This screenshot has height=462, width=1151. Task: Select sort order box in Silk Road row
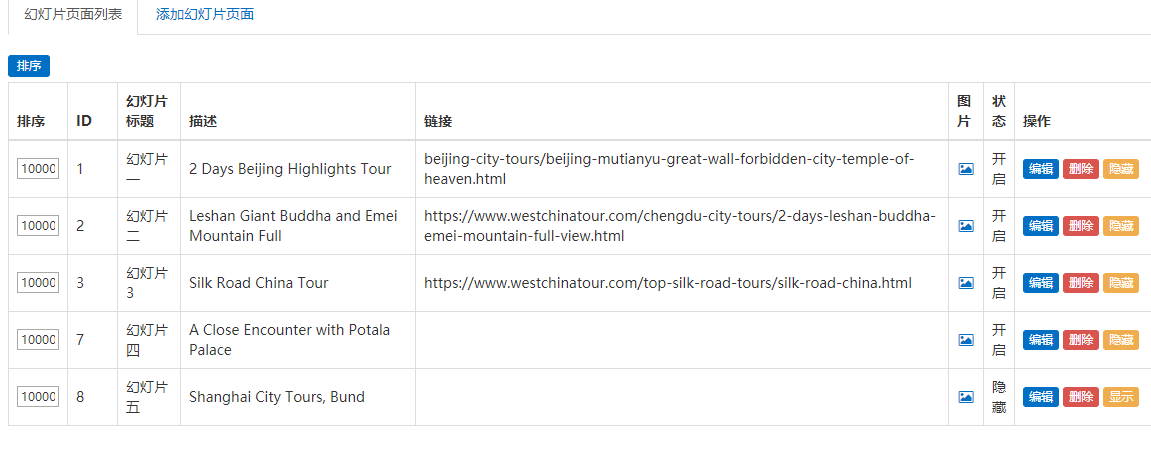pyautogui.click(x=38, y=283)
